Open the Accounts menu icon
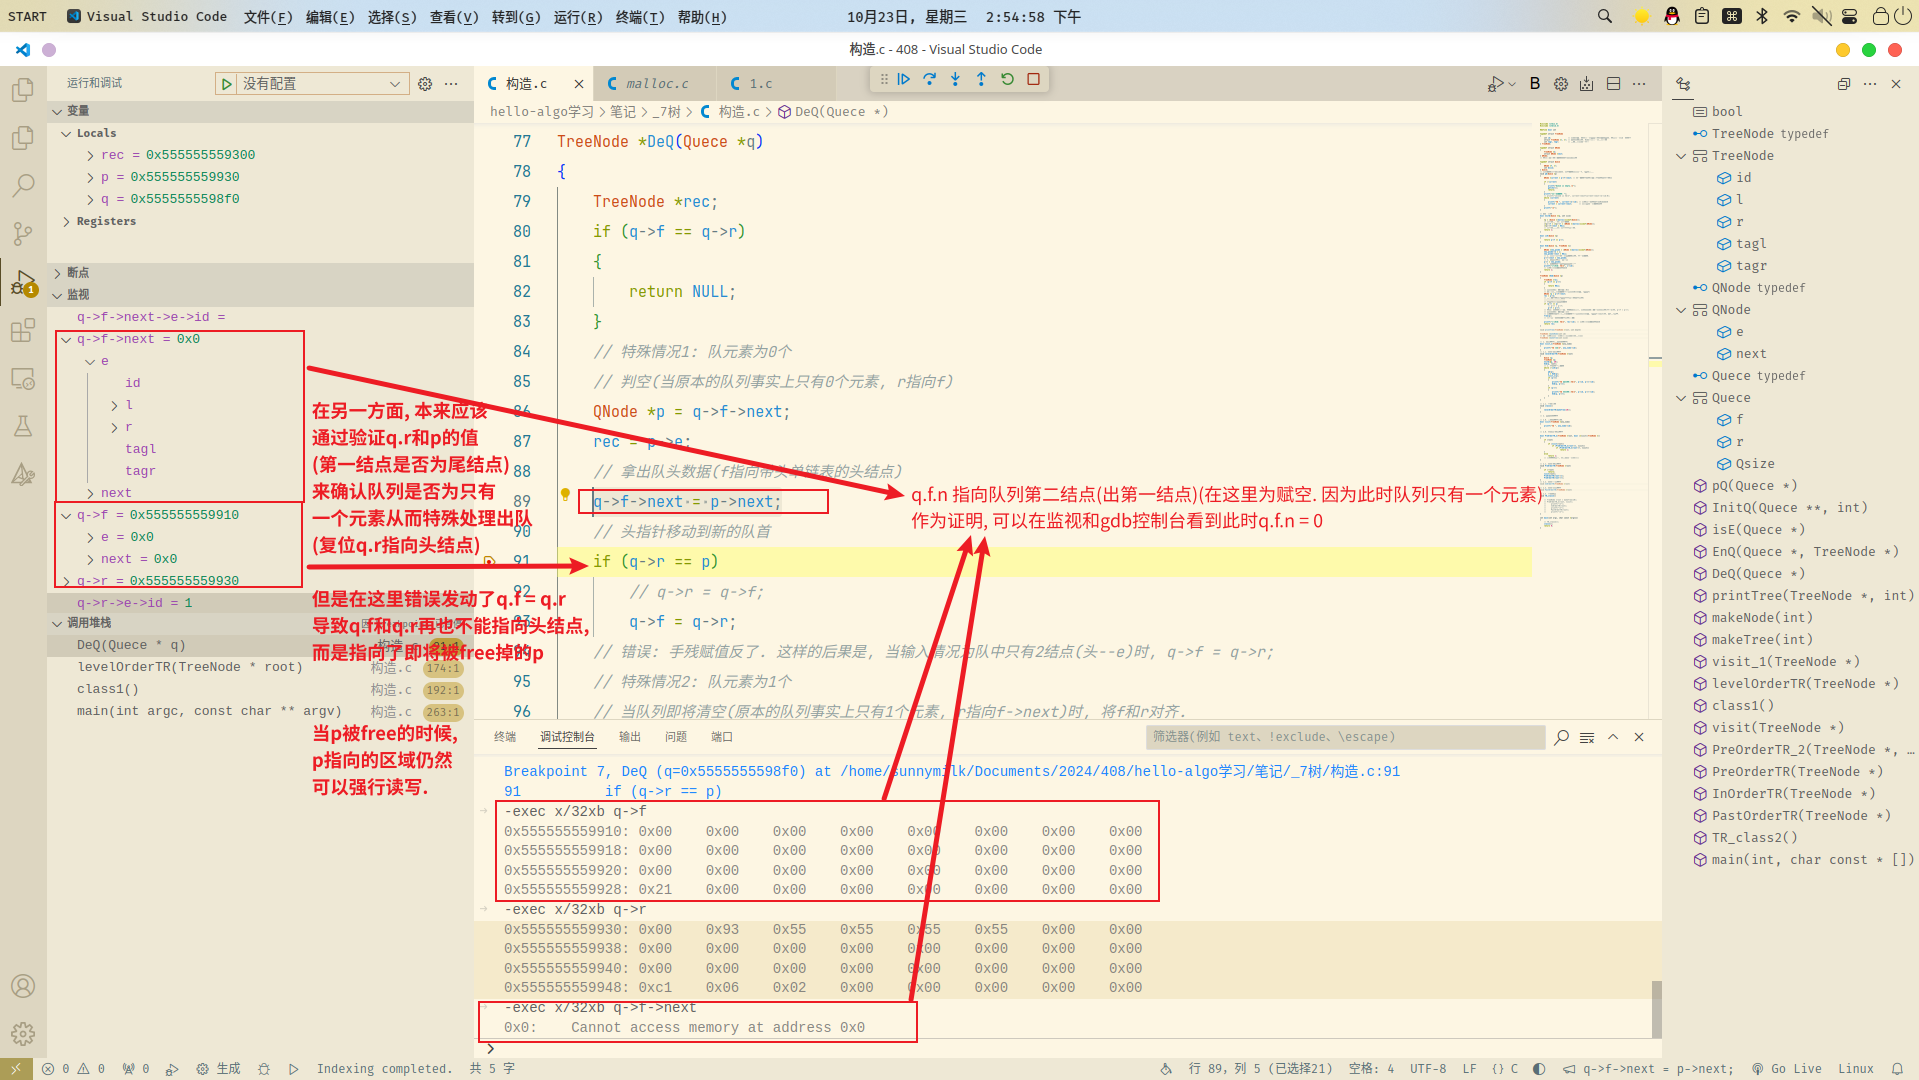The height and width of the screenshot is (1080, 1919). coord(23,986)
